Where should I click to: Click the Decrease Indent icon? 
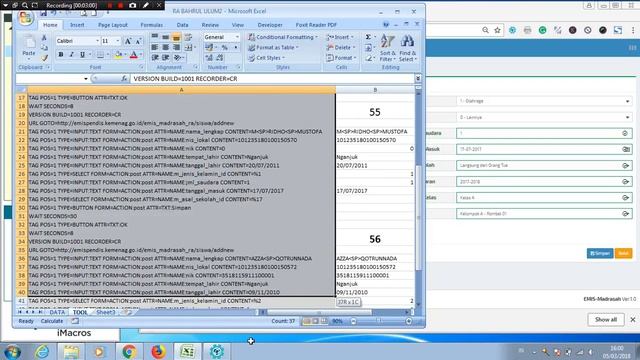click(155, 58)
